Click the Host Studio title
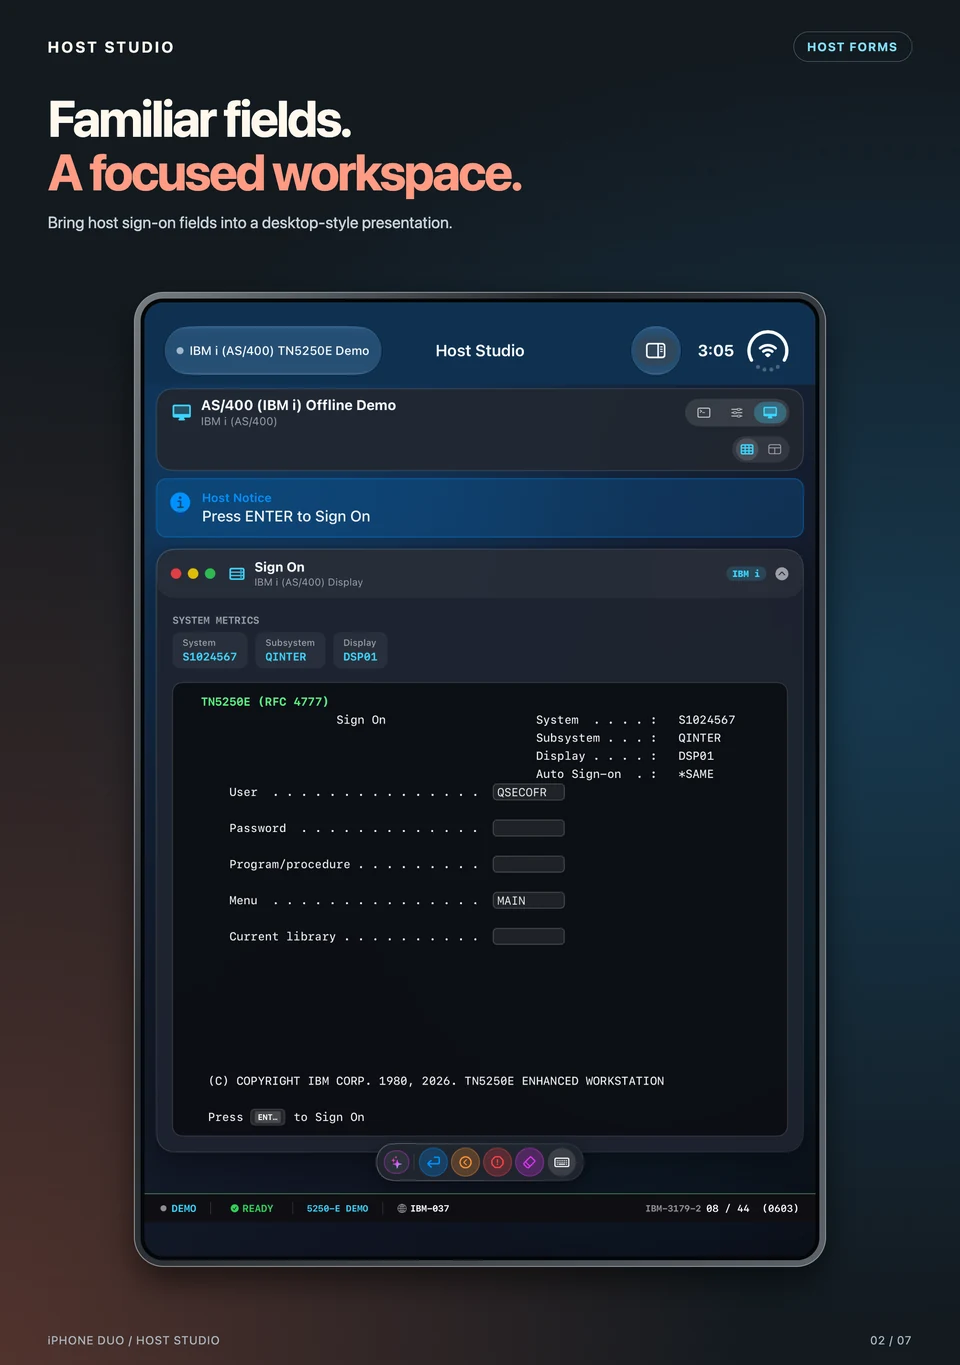The width and height of the screenshot is (960, 1365). tap(480, 351)
